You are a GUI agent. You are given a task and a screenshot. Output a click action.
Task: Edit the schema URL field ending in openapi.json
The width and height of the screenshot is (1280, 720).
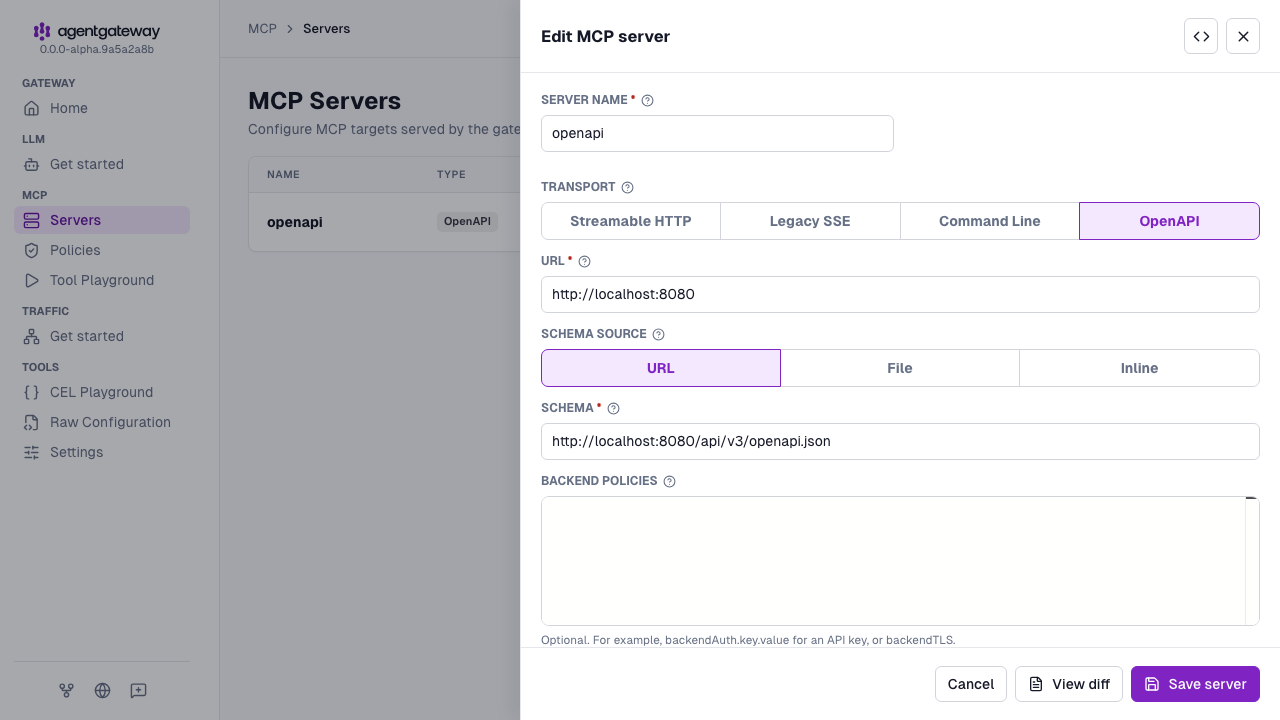pyautogui.click(x=900, y=441)
